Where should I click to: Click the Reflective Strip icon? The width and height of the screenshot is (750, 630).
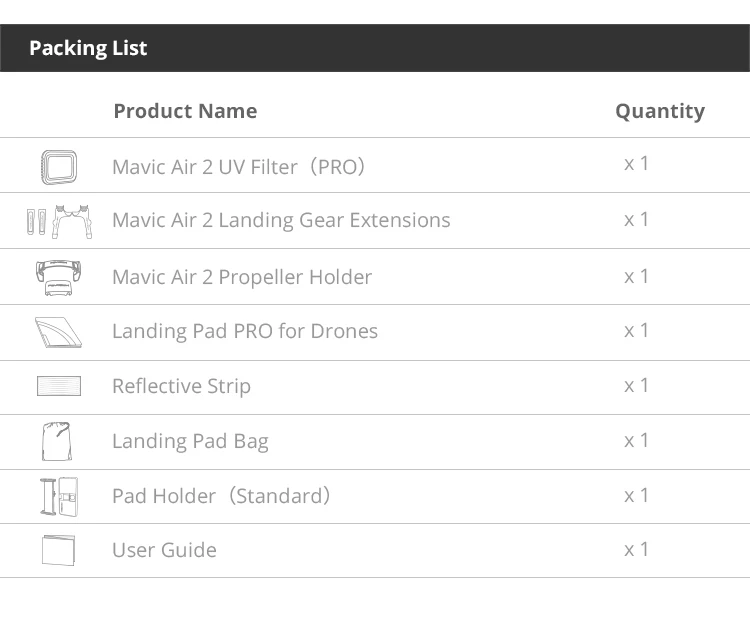pyautogui.click(x=58, y=386)
